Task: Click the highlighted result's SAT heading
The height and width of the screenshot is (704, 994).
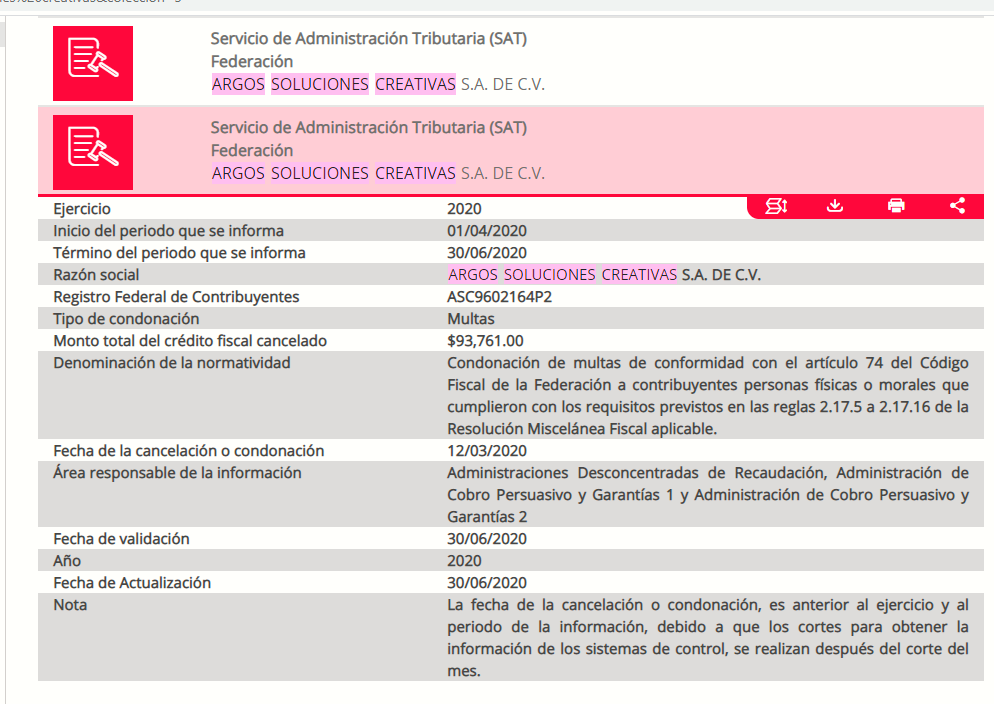Action: [368, 127]
